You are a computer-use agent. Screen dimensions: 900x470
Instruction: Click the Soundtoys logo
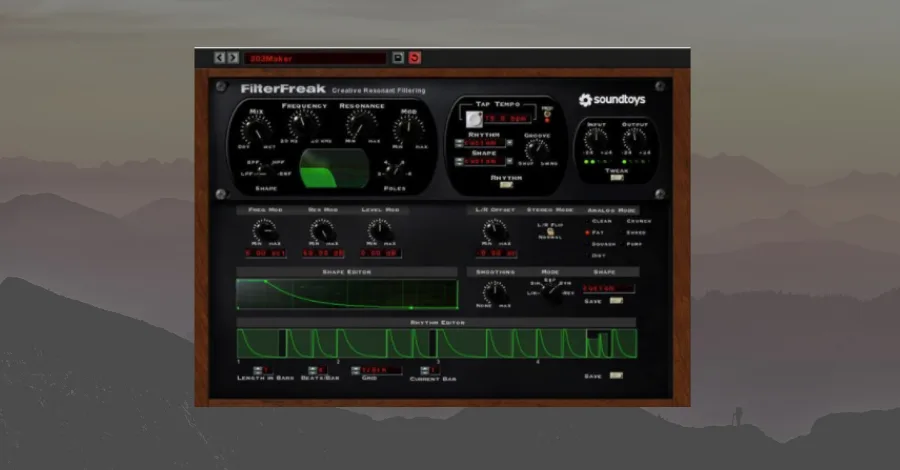click(x=612, y=100)
